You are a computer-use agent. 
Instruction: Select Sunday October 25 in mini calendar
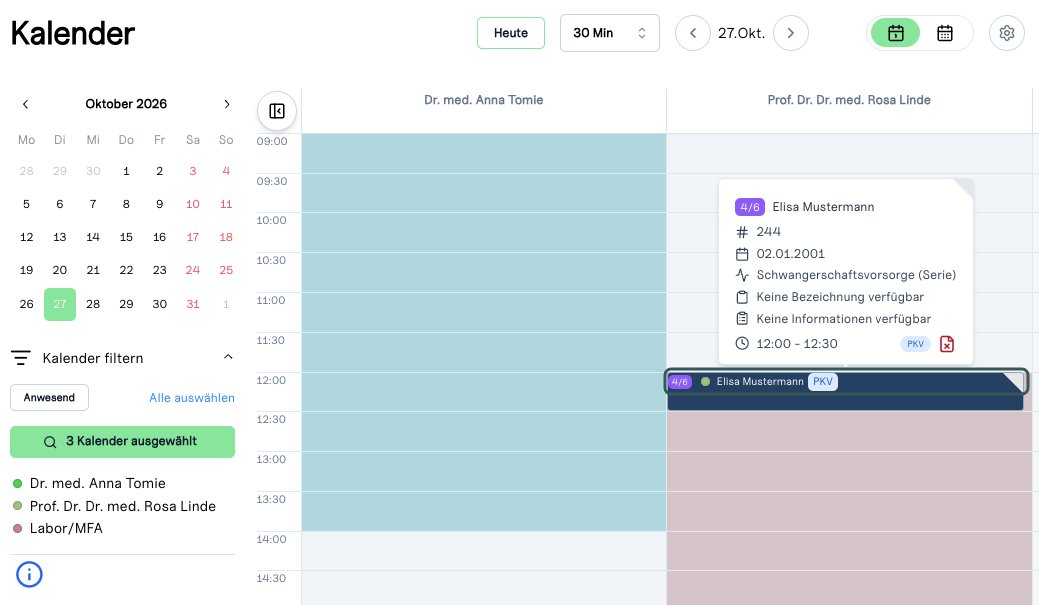[x=226, y=270]
